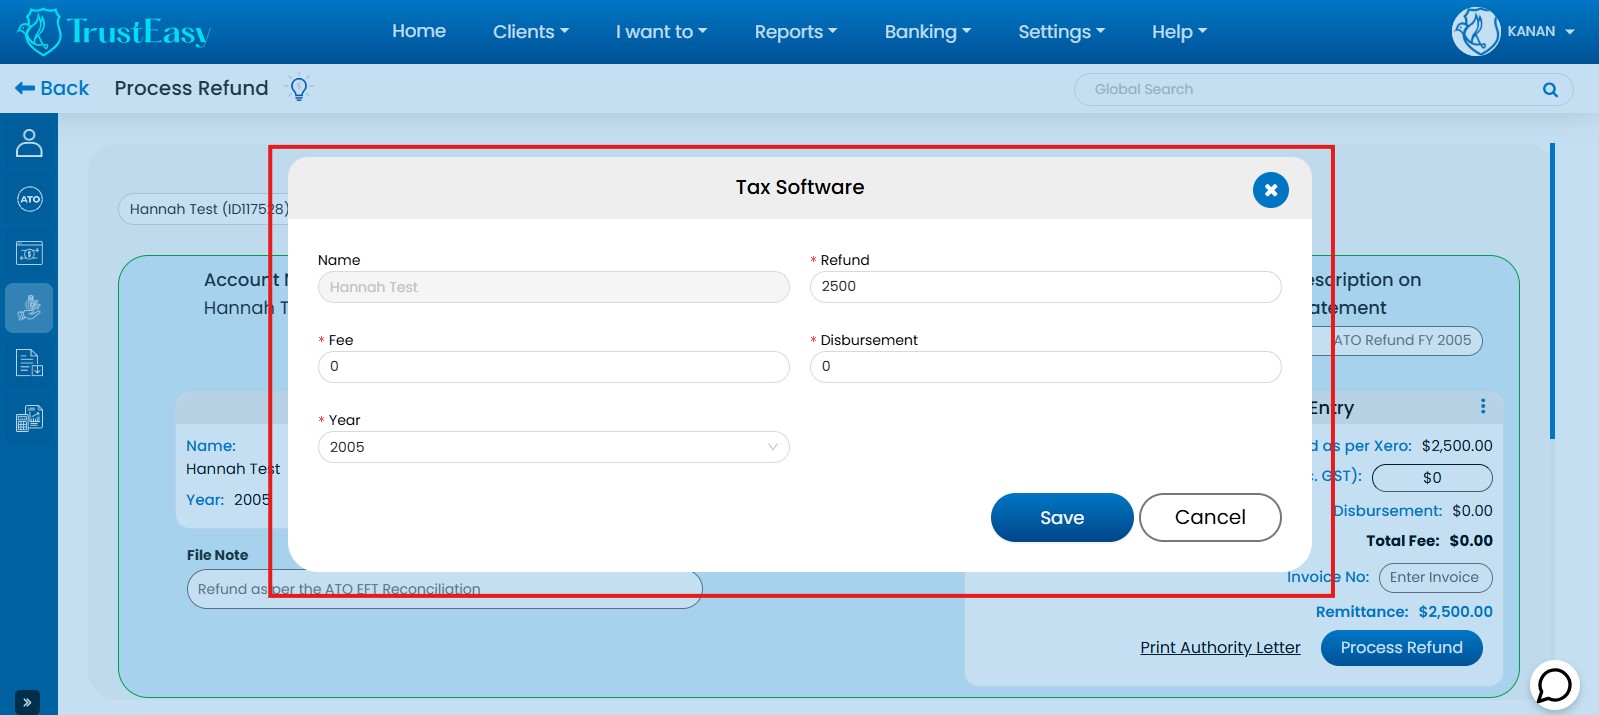Open the ATO icon in sidebar
This screenshot has height=715, width=1599.
pyautogui.click(x=29, y=199)
